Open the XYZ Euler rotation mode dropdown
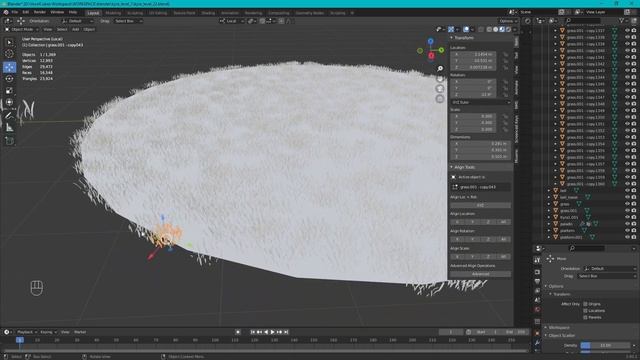This screenshot has width=640, height=360. pyautogui.click(x=480, y=102)
